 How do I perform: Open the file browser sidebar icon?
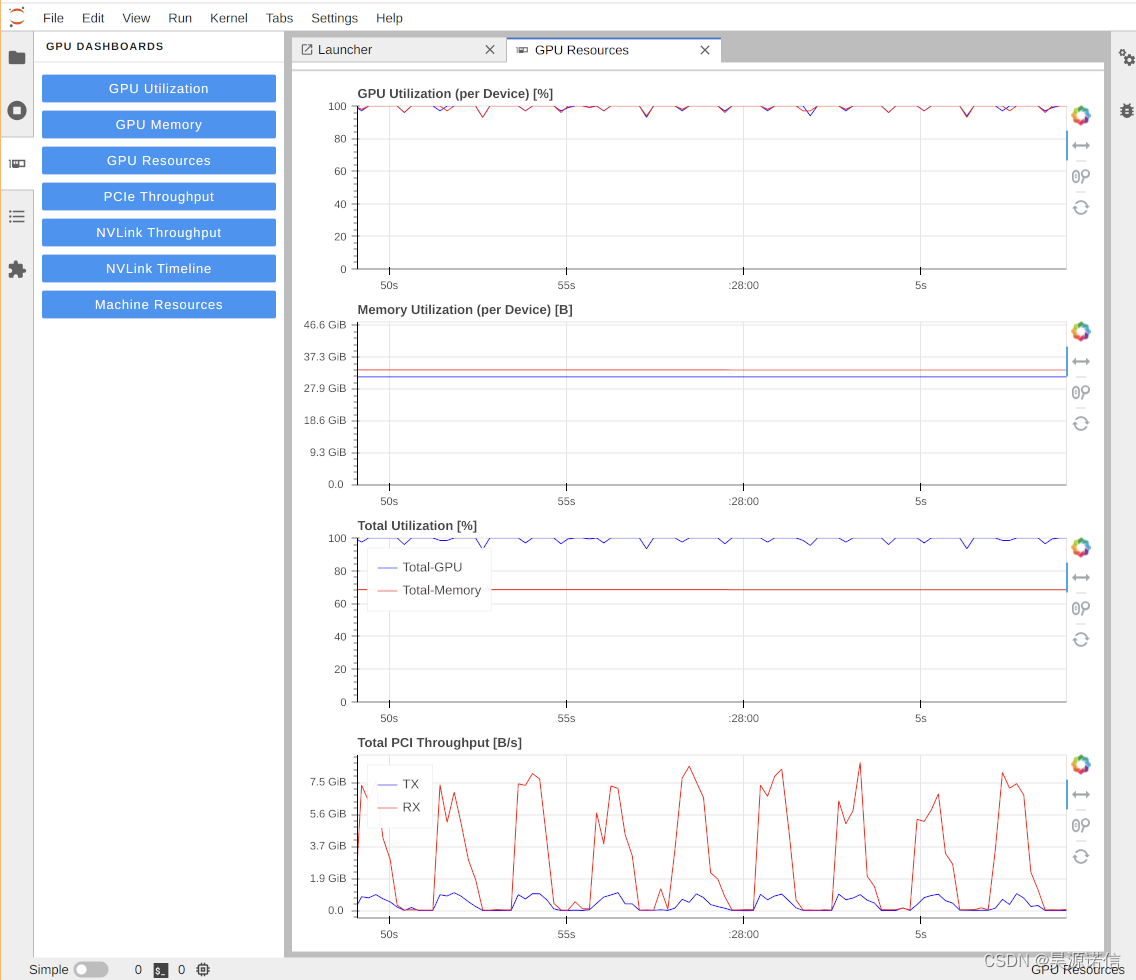coord(17,58)
